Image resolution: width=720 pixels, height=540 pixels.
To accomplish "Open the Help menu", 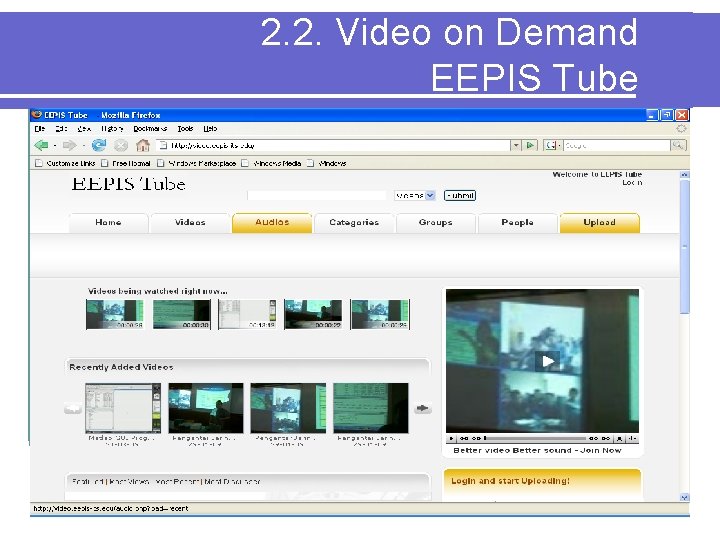I will [210, 129].
